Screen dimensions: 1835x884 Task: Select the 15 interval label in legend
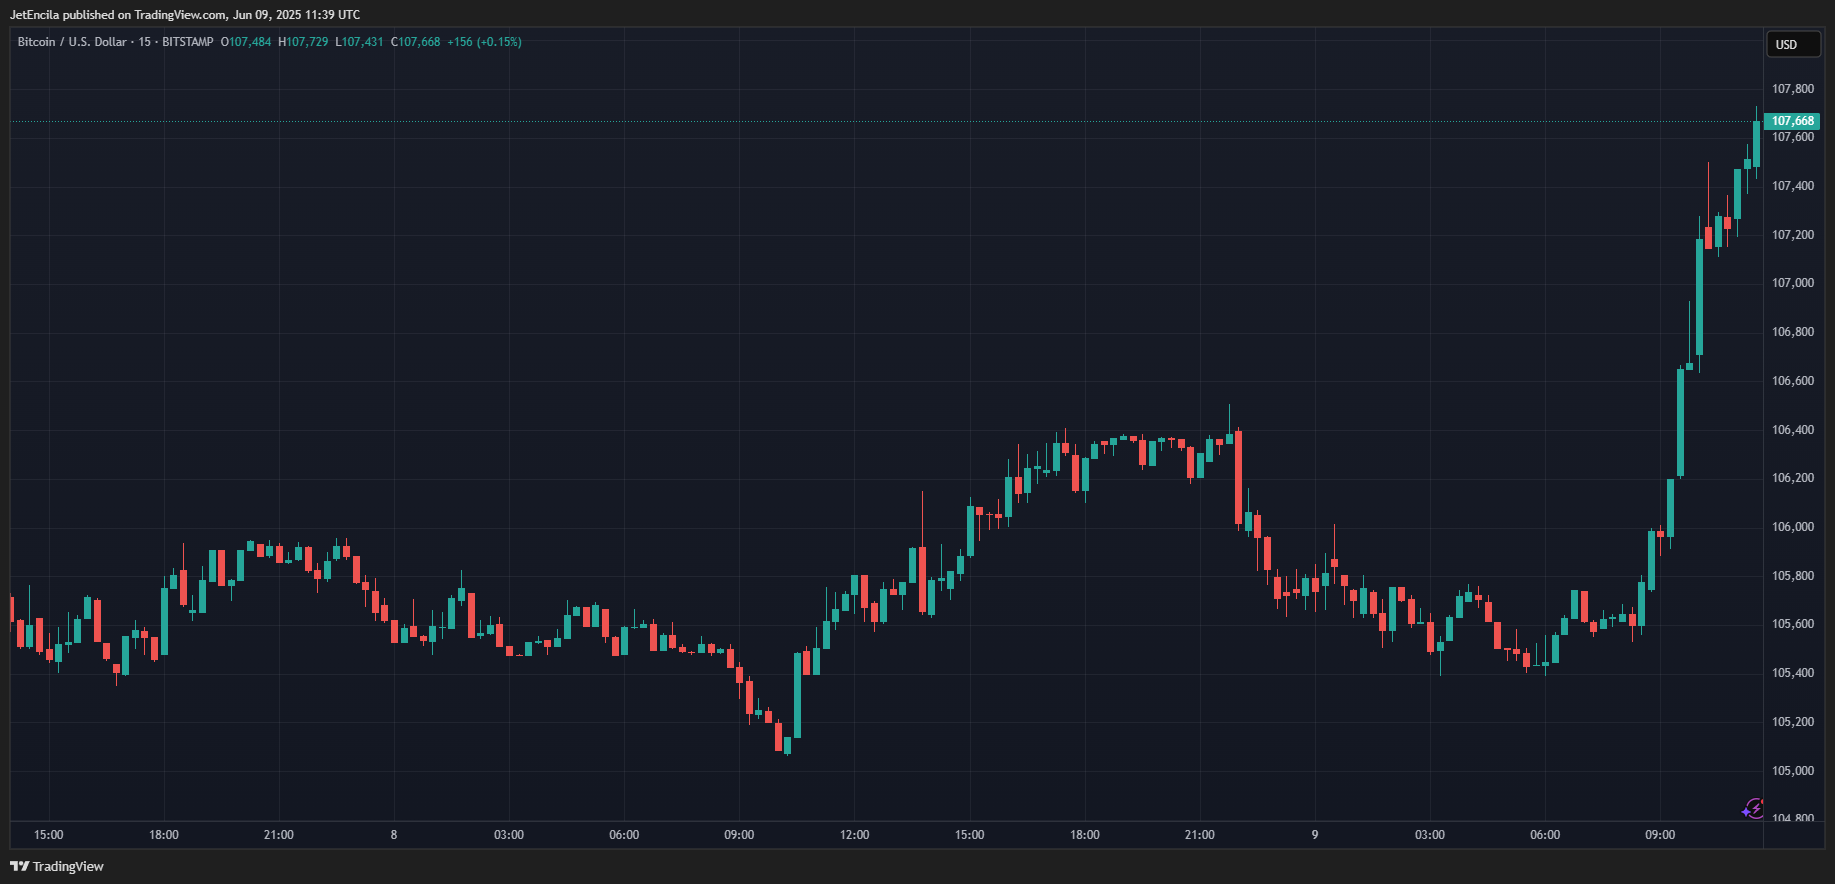(x=145, y=42)
